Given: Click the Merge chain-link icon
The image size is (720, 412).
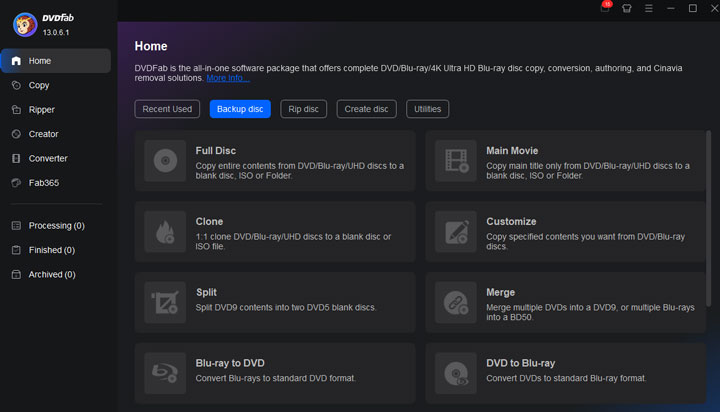Looking at the screenshot, I should click(456, 302).
